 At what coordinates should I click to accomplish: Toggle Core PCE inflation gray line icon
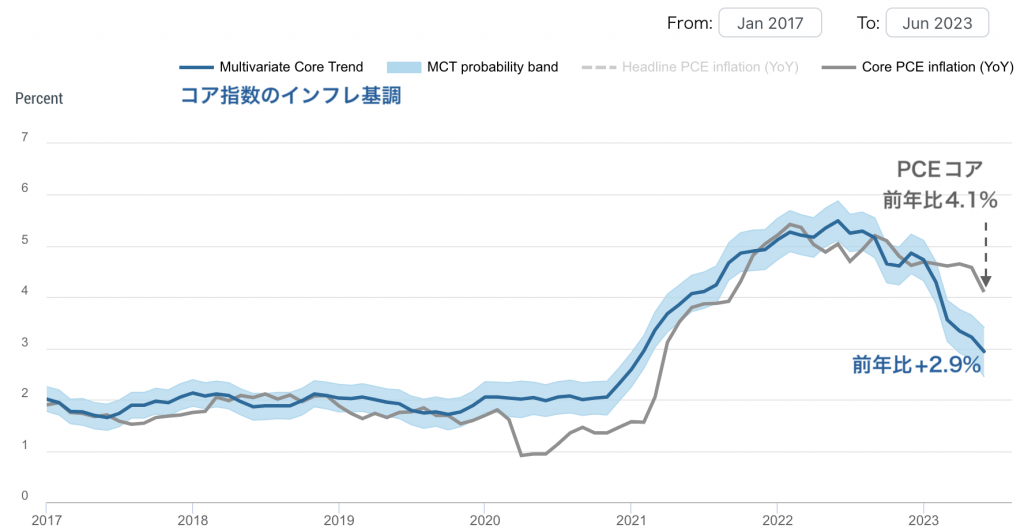pyautogui.click(x=838, y=67)
